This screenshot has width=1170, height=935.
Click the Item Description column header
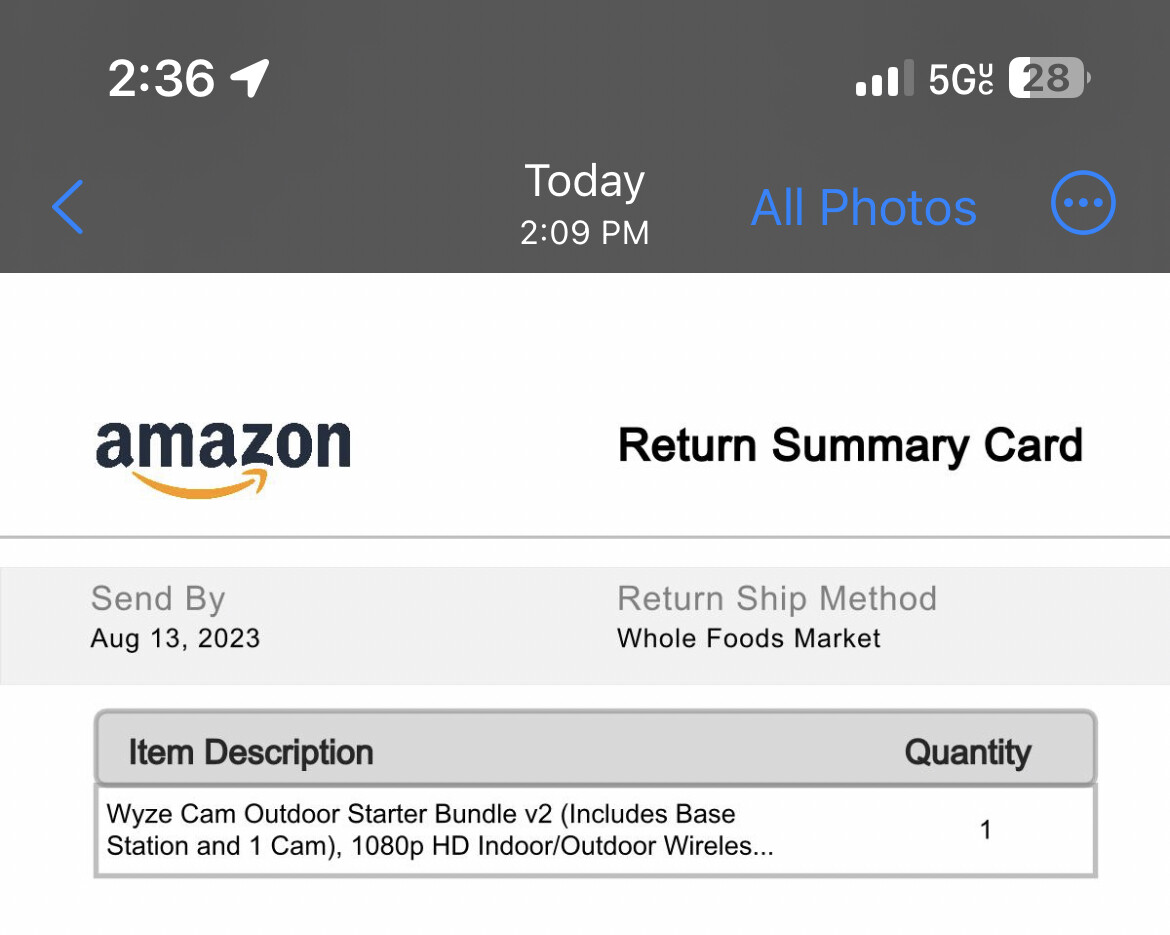click(x=251, y=752)
